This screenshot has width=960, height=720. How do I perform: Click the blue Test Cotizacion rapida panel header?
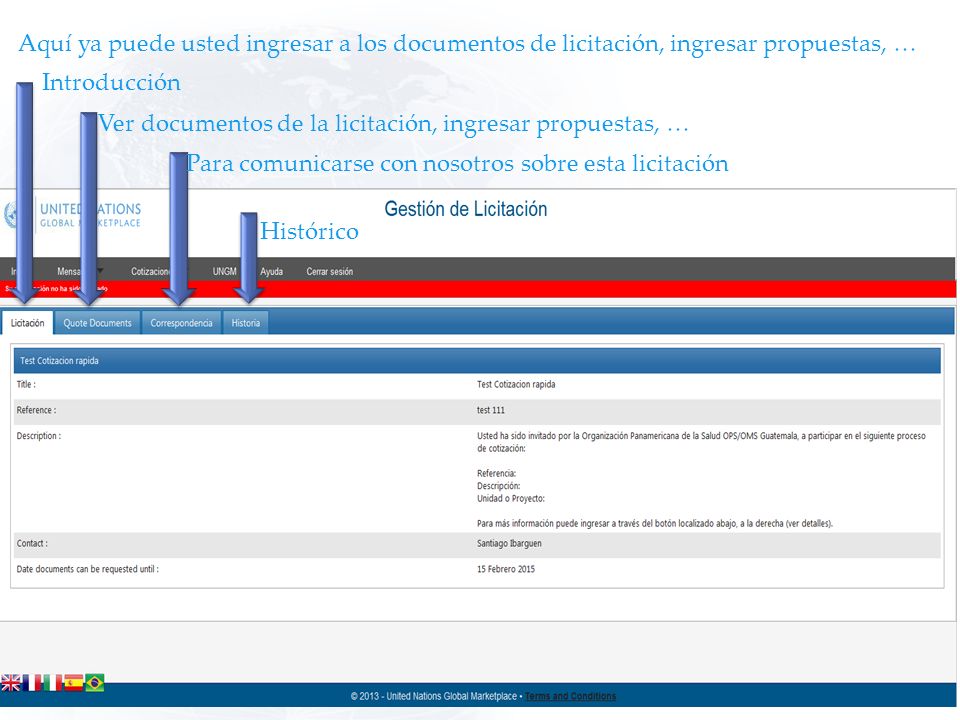[x=477, y=361]
